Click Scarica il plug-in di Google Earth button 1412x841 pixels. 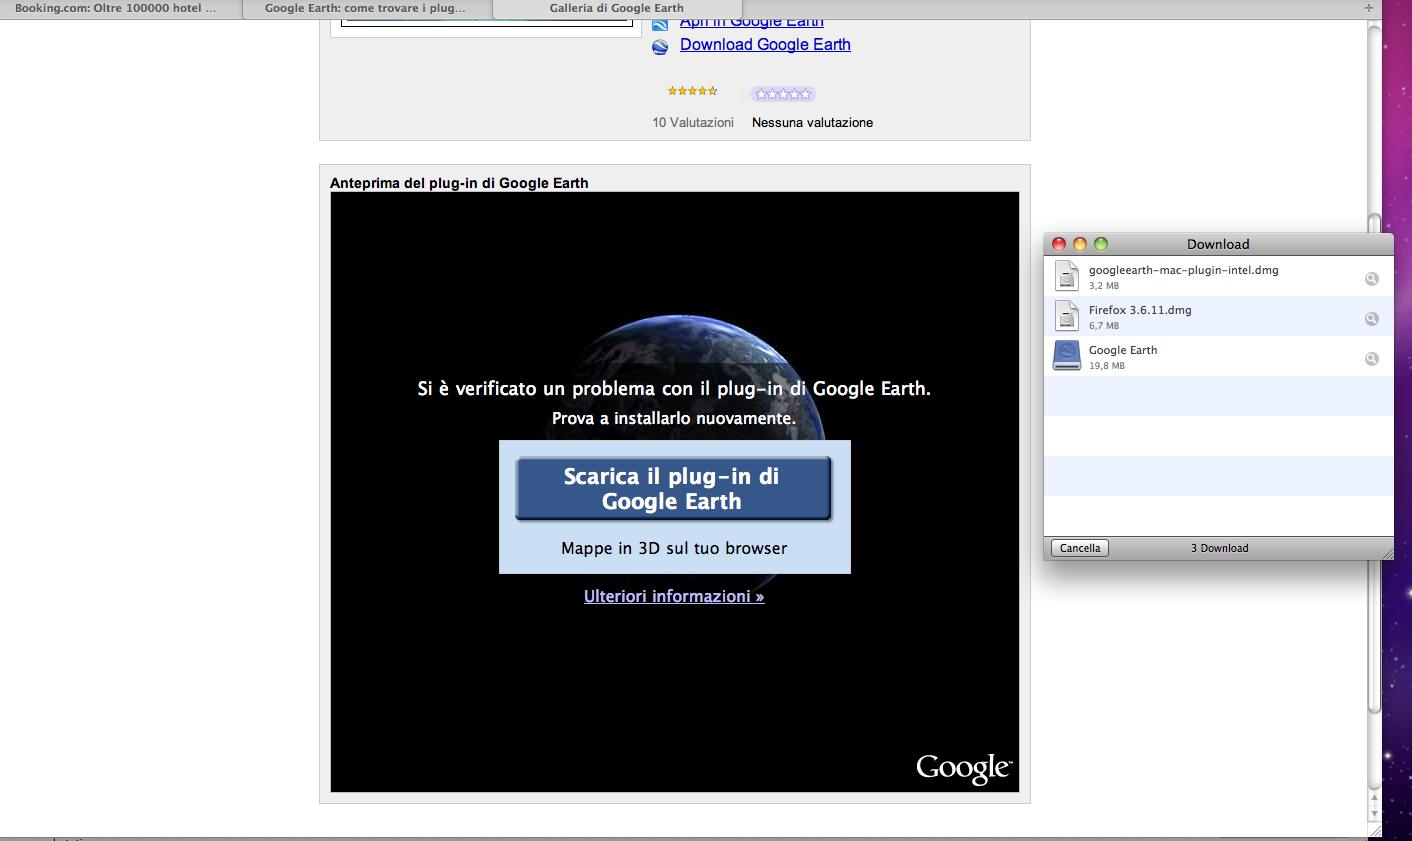click(673, 489)
